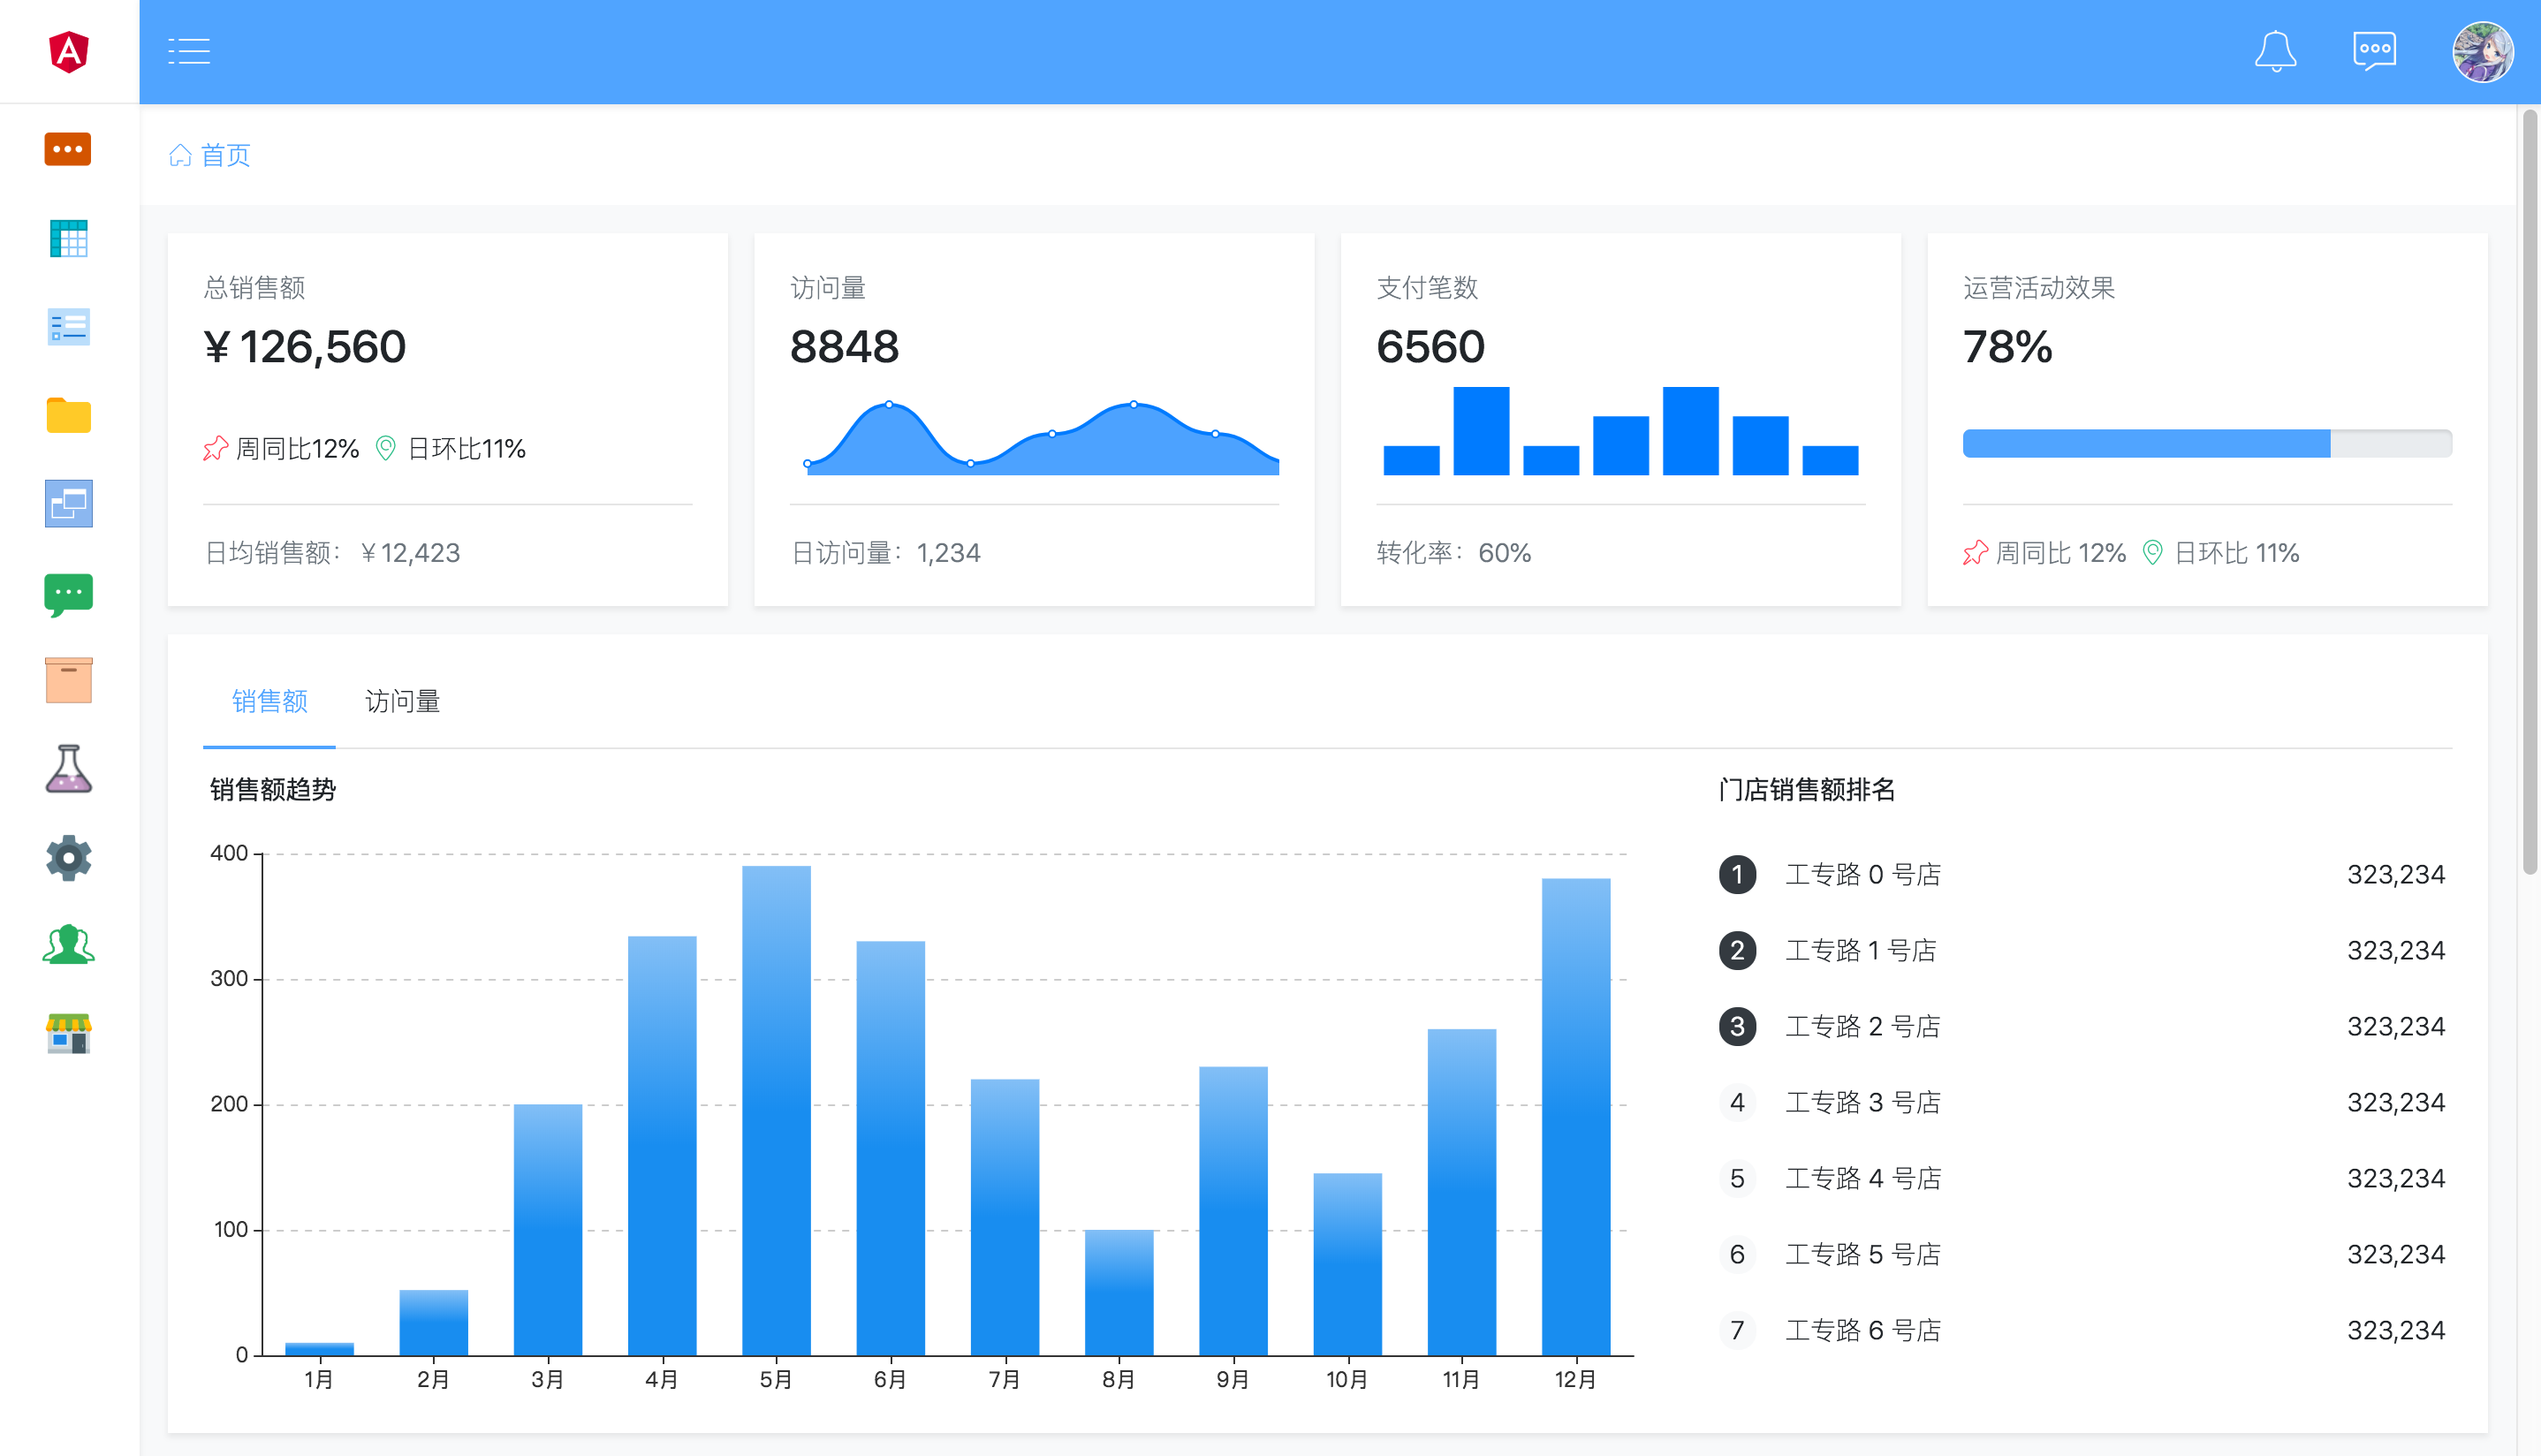Screen dimensions: 2541x1456
Task: Open the orange ellipsis sidebar item
Action: point(68,149)
